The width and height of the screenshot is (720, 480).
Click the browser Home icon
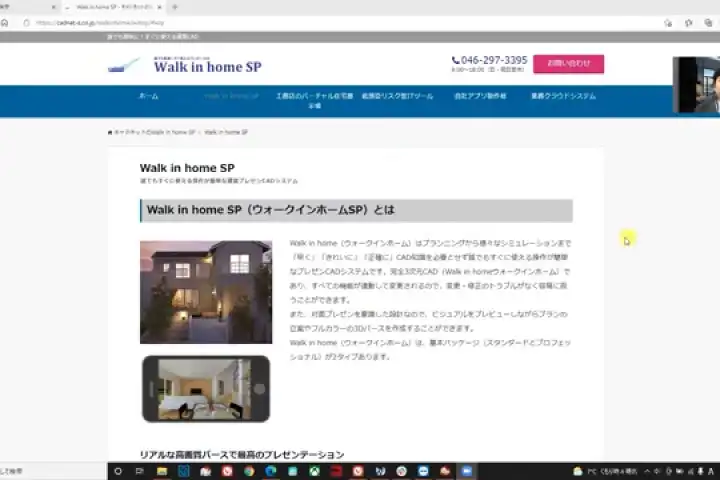pyautogui.click(x=5, y=23)
